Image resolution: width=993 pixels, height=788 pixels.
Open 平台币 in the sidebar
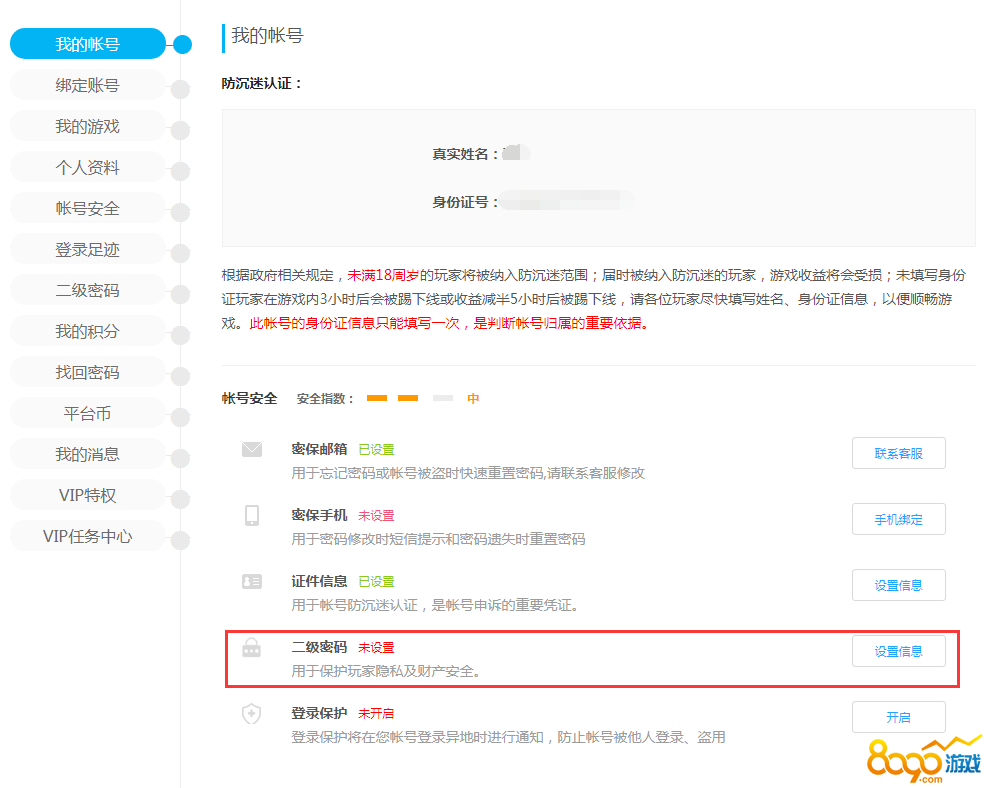point(87,413)
